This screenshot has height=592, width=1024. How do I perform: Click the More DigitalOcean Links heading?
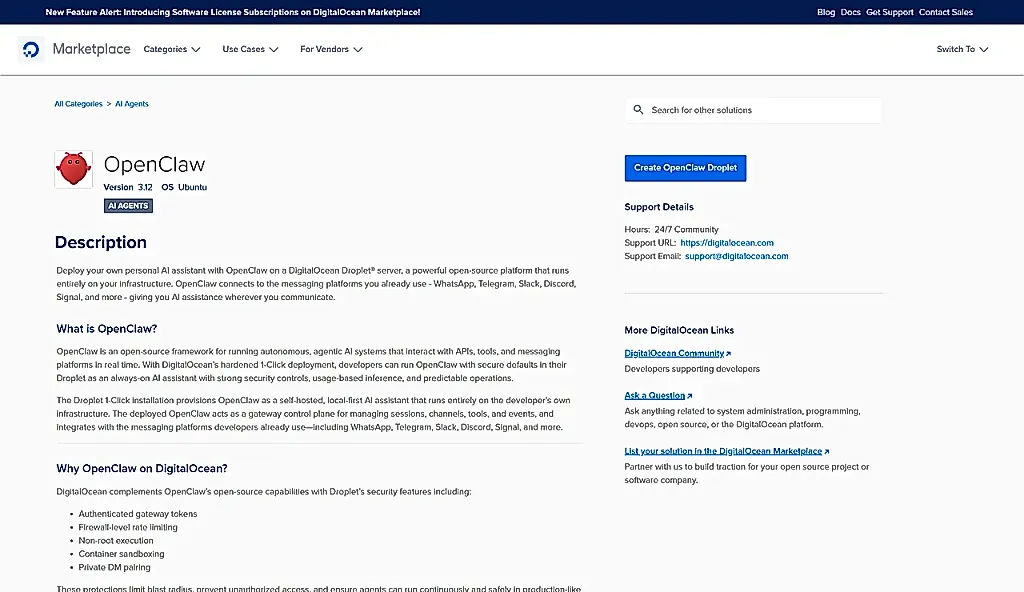(x=679, y=331)
